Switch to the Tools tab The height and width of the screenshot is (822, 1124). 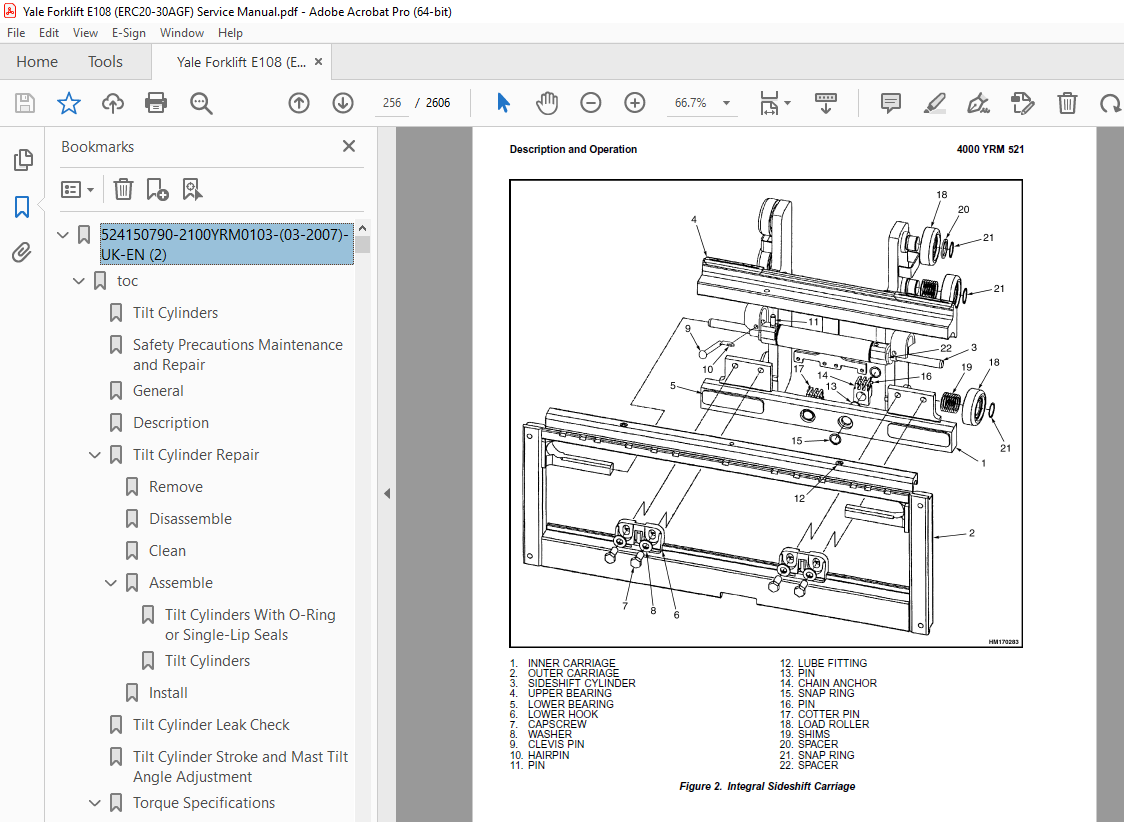click(x=105, y=62)
